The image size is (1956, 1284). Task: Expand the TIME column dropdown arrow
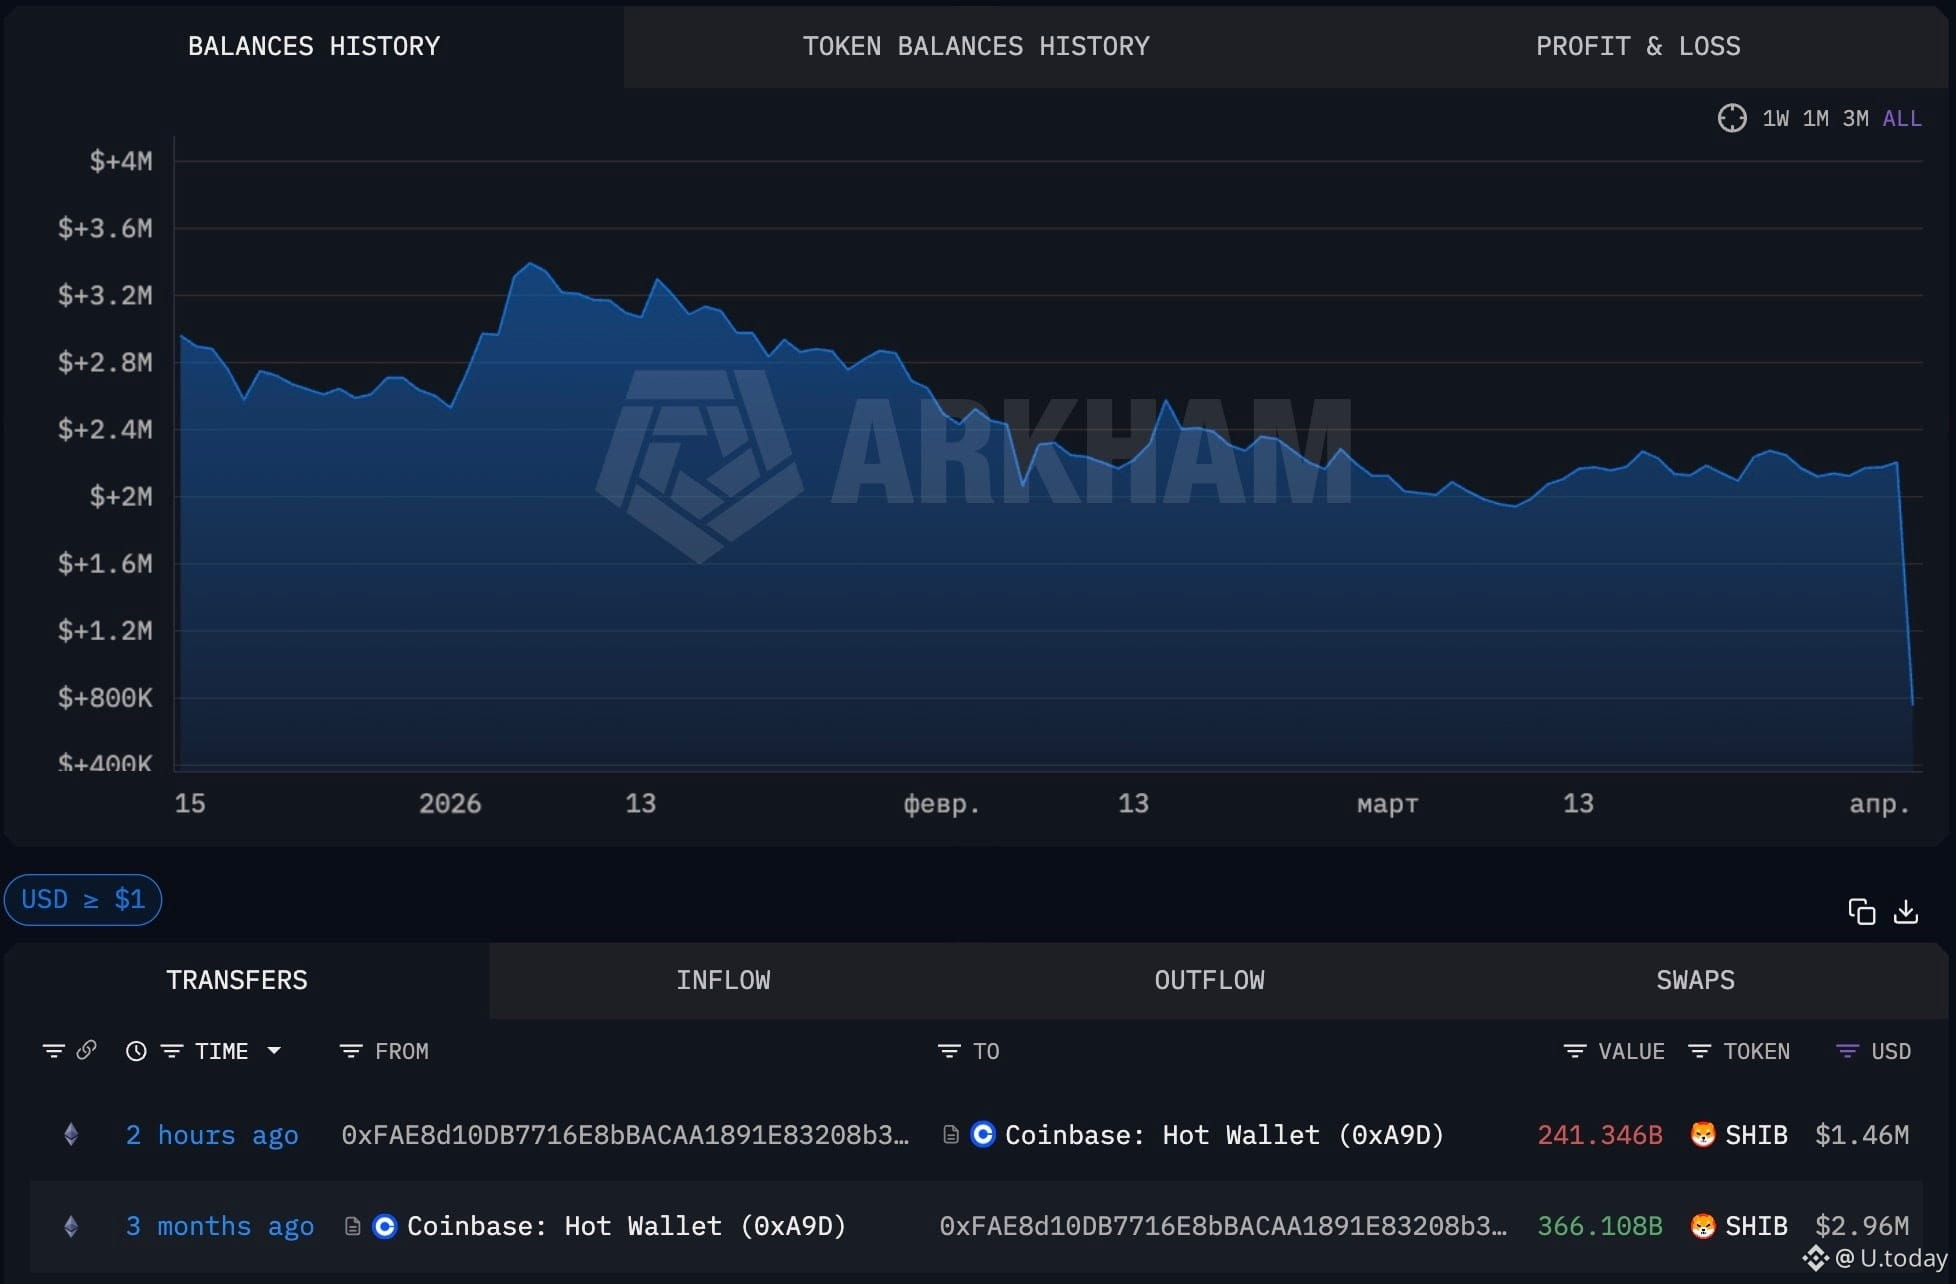[274, 1051]
